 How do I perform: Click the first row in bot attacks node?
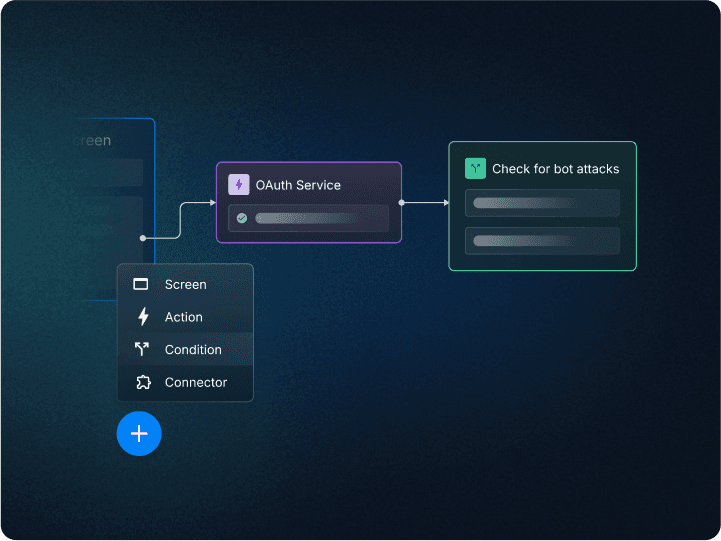[542, 203]
